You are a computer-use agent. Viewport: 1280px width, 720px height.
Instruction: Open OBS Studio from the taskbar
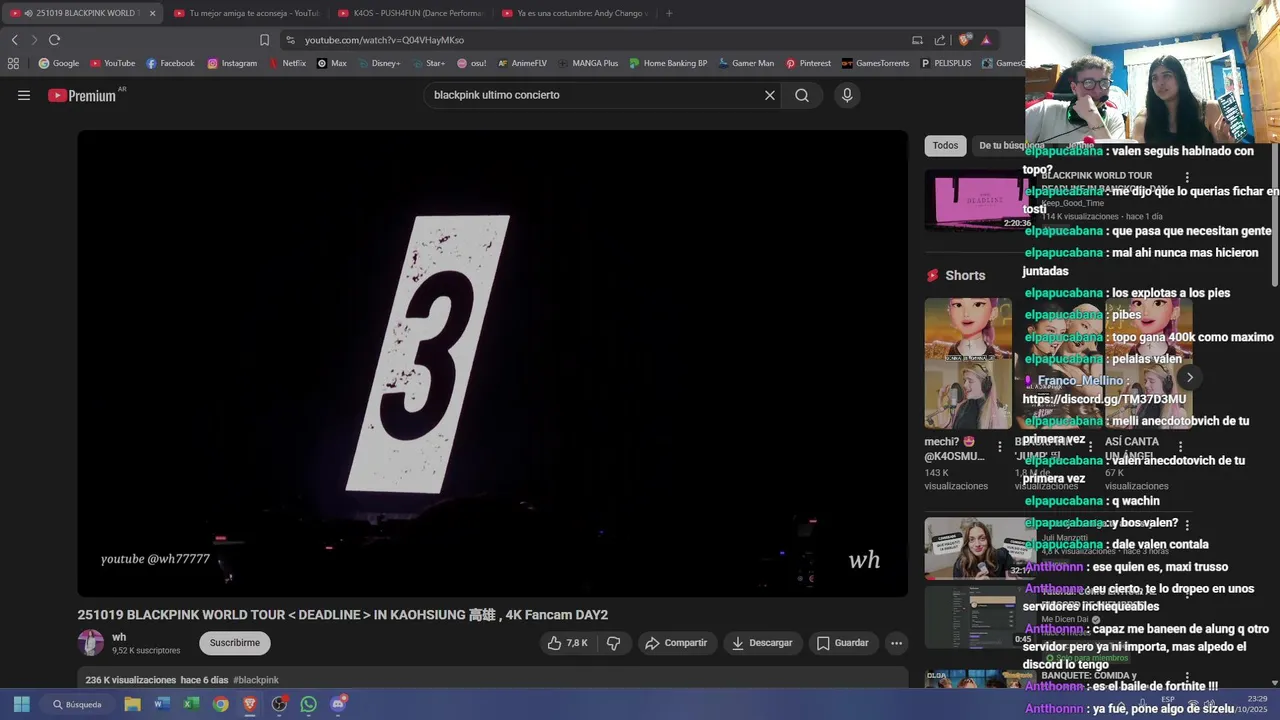pos(279,704)
